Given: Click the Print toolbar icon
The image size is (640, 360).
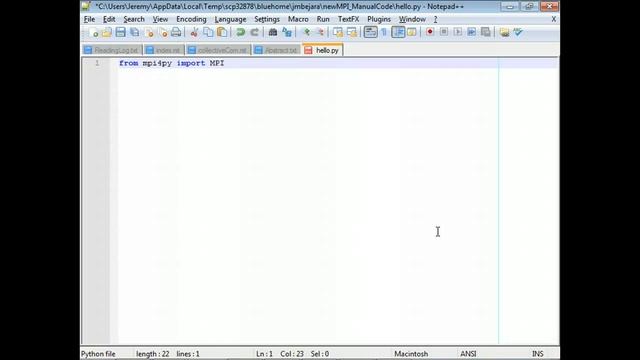Looking at the screenshot, I should coord(176,32).
